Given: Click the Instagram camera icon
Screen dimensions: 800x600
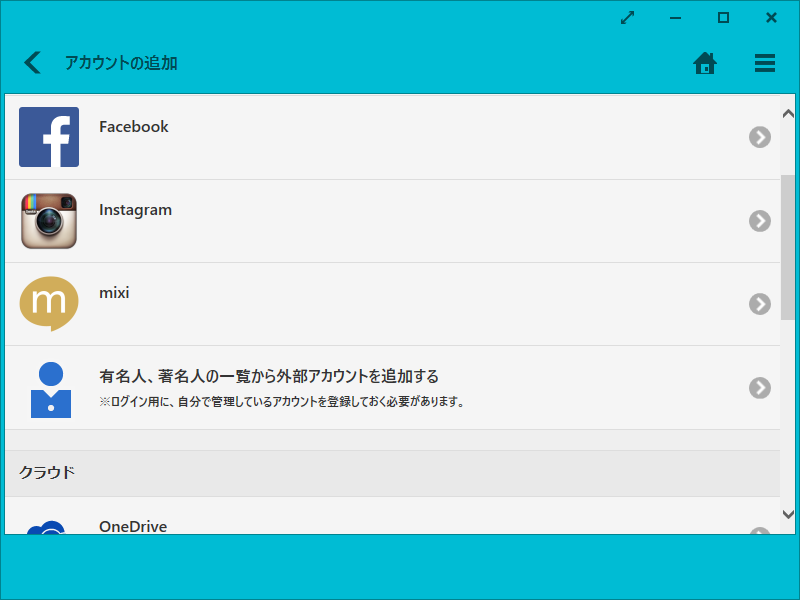Looking at the screenshot, I should [49, 221].
